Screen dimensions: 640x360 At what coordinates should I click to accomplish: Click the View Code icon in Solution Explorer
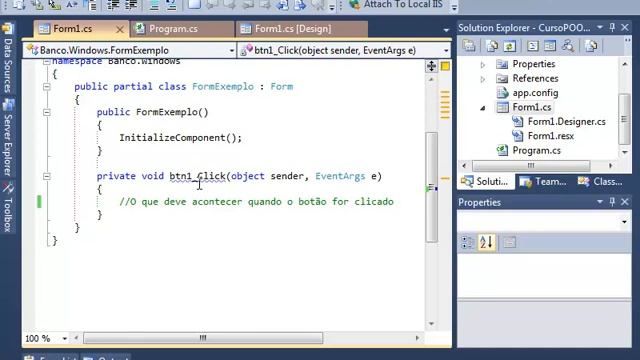(x=532, y=46)
